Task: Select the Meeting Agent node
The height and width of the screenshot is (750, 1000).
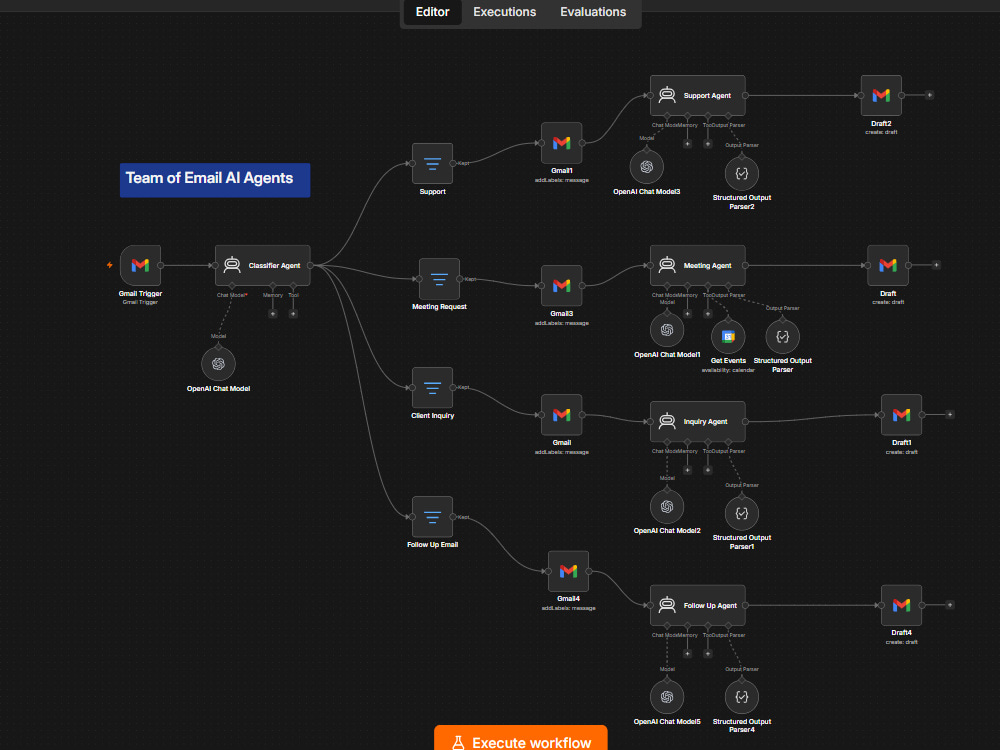Action: point(698,265)
